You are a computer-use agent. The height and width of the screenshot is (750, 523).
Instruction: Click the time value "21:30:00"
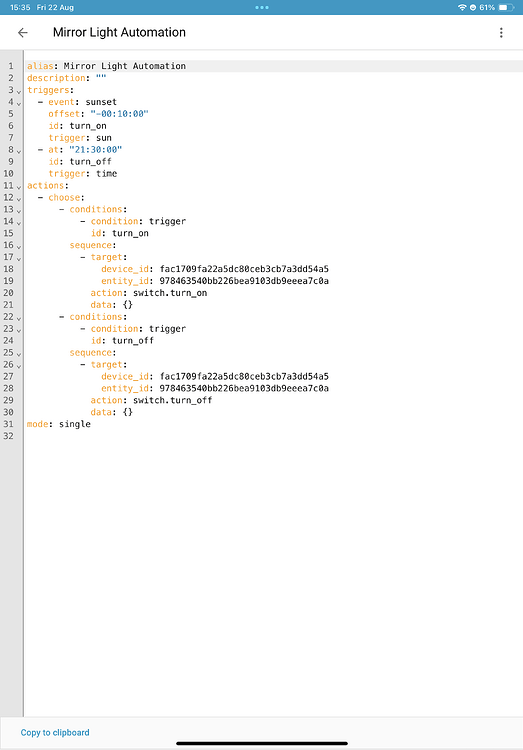[96, 150]
